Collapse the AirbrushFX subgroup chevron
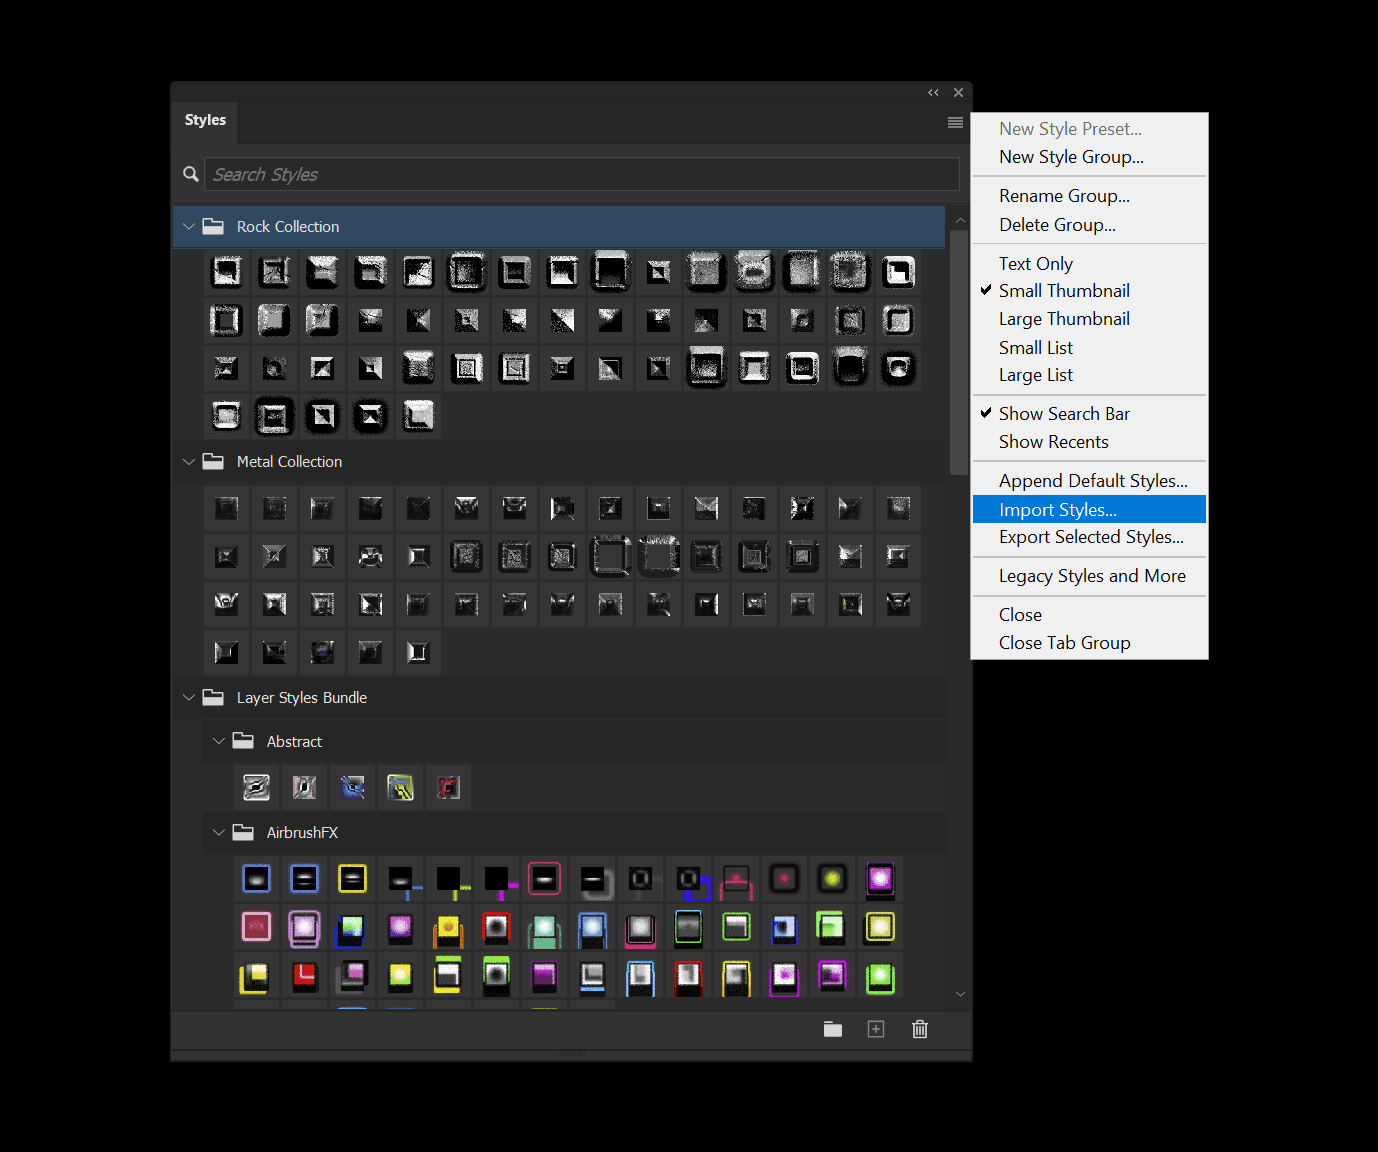The image size is (1378, 1152). pyautogui.click(x=218, y=833)
